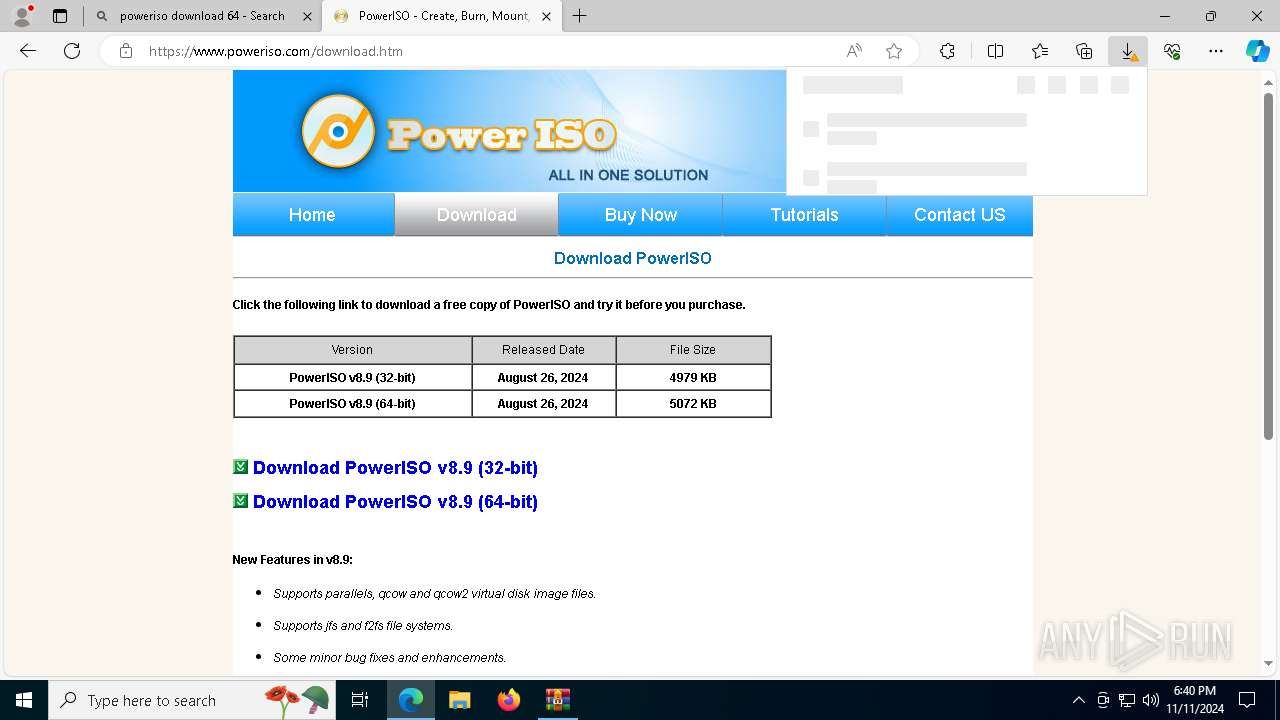Open the Extensions puzzle icon
Image resolution: width=1280 pixels, height=720 pixels.
(x=947, y=51)
